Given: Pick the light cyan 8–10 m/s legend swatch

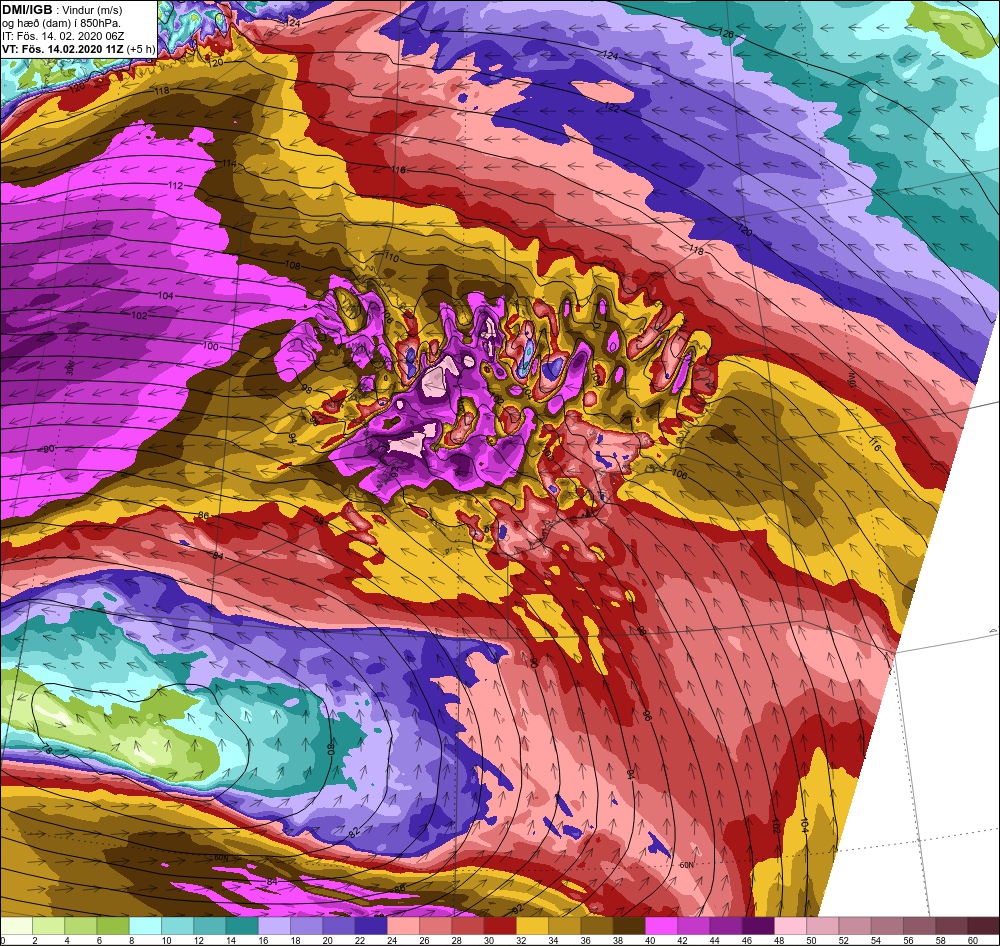Looking at the screenshot, I should (x=146, y=926).
